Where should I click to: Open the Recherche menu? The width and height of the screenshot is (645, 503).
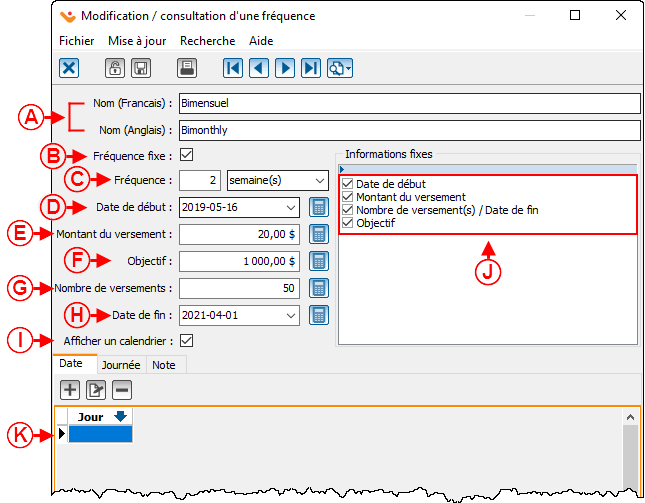207,41
